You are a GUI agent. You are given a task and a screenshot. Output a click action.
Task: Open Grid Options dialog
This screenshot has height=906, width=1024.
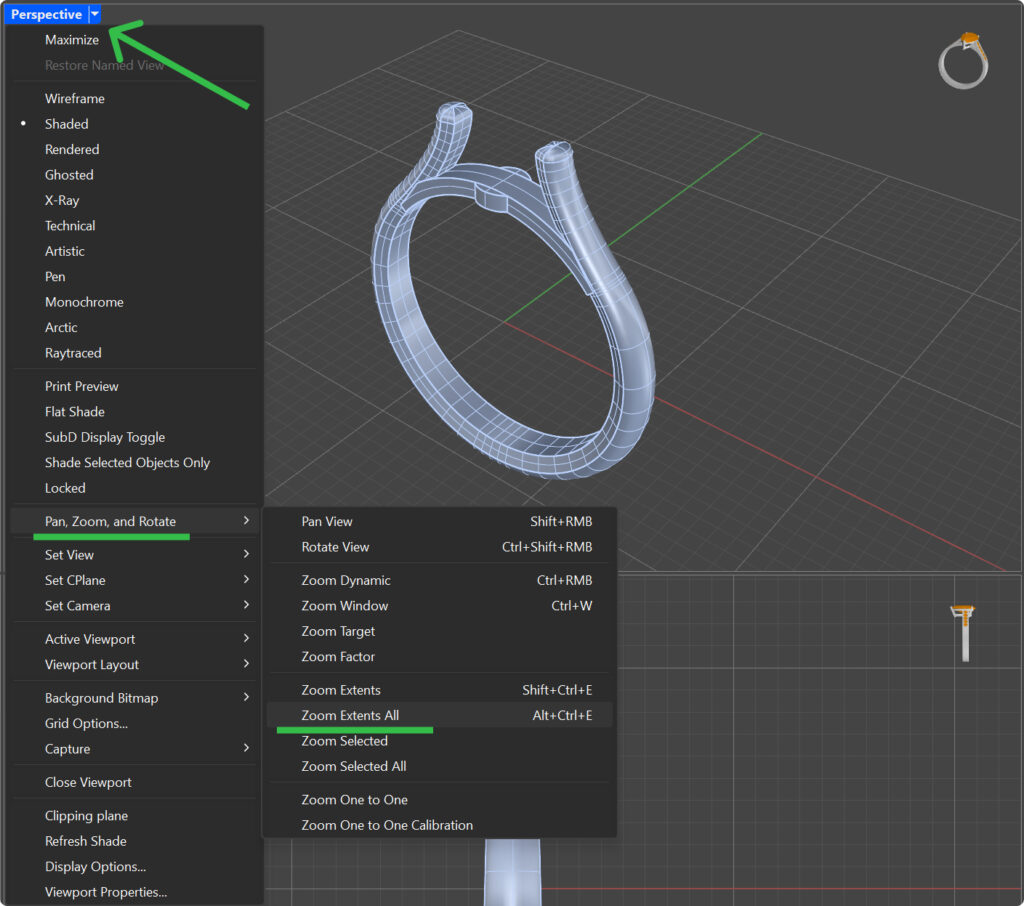(x=86, y=724)
